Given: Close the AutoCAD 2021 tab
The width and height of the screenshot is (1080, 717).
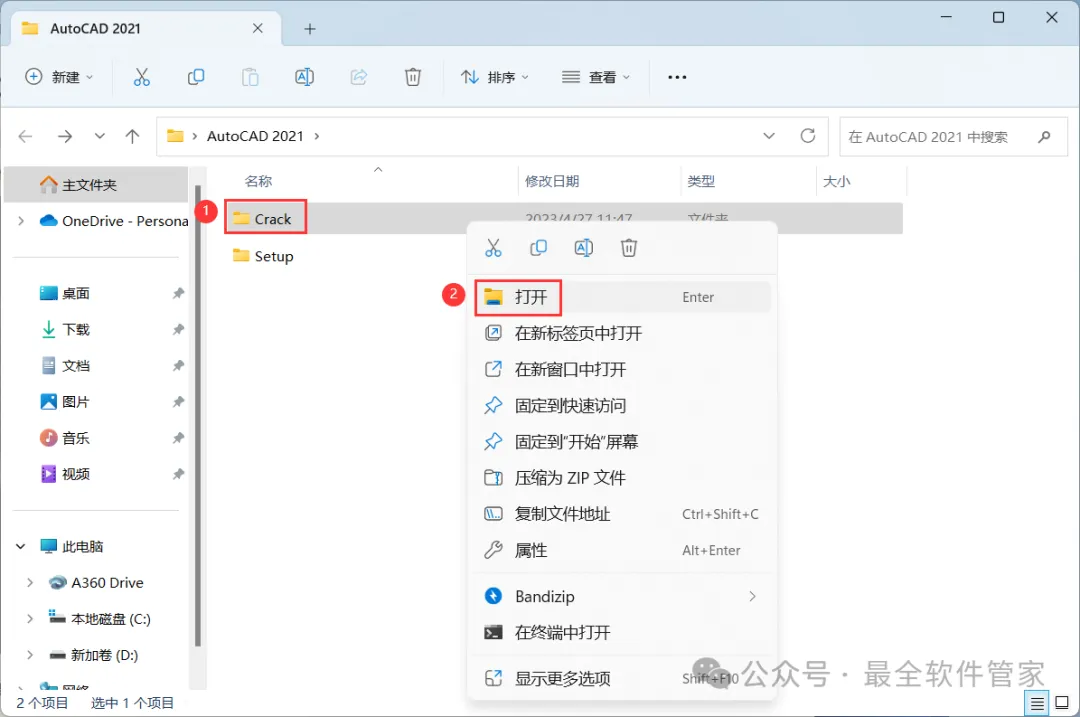Looking at the screenshot, I should point(258,28).
